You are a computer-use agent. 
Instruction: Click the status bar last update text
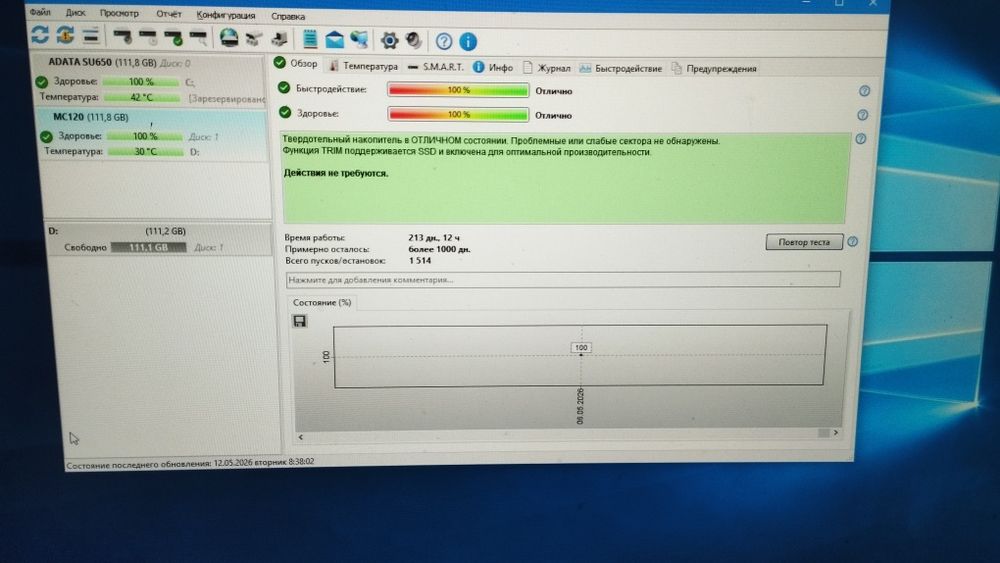190,464
